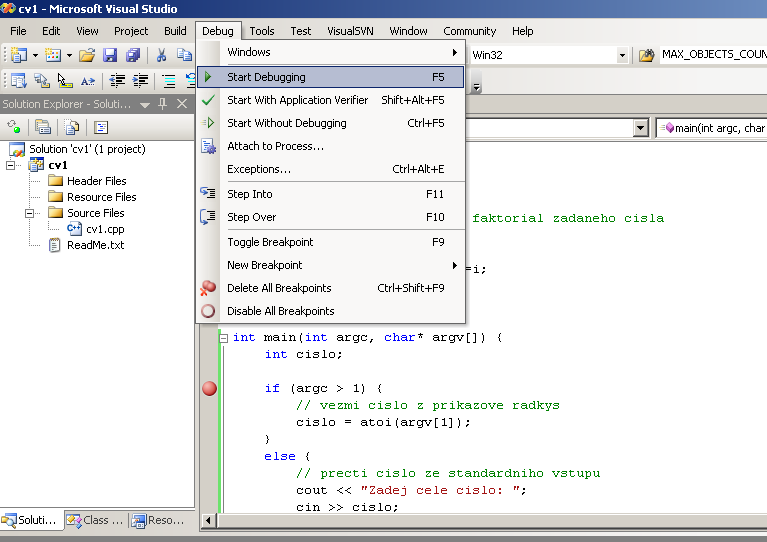Viewport: 767px width, 542px height.
Task: Click the View Code icon in Solution Explorer
Action: tap(101, 128)
